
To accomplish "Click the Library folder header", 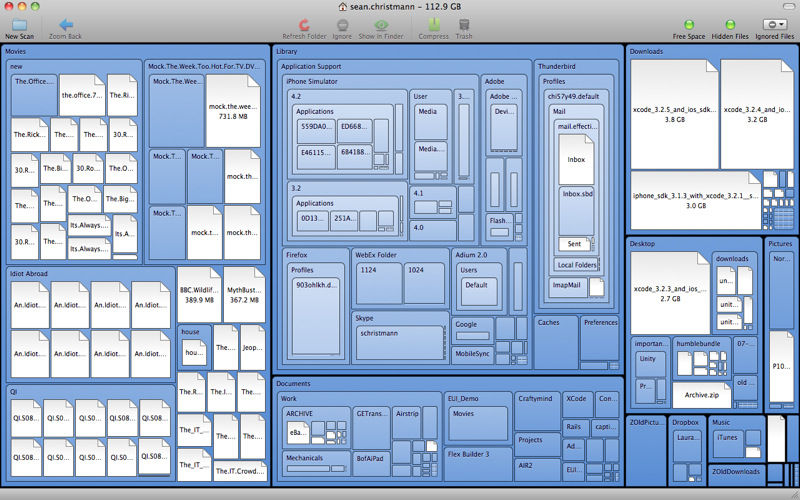I will pyautogui.click(x=287, y=52).
